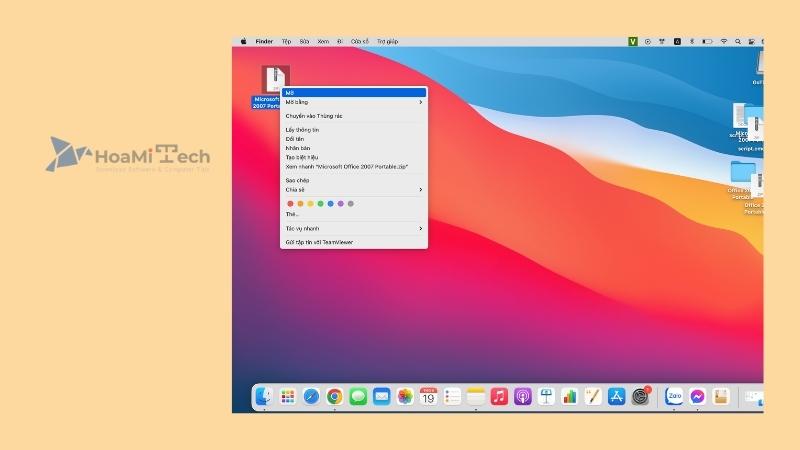Click the Wi-Fi icon in menu bar
This screenshot has width=800, height=450.
click(723, 41)
